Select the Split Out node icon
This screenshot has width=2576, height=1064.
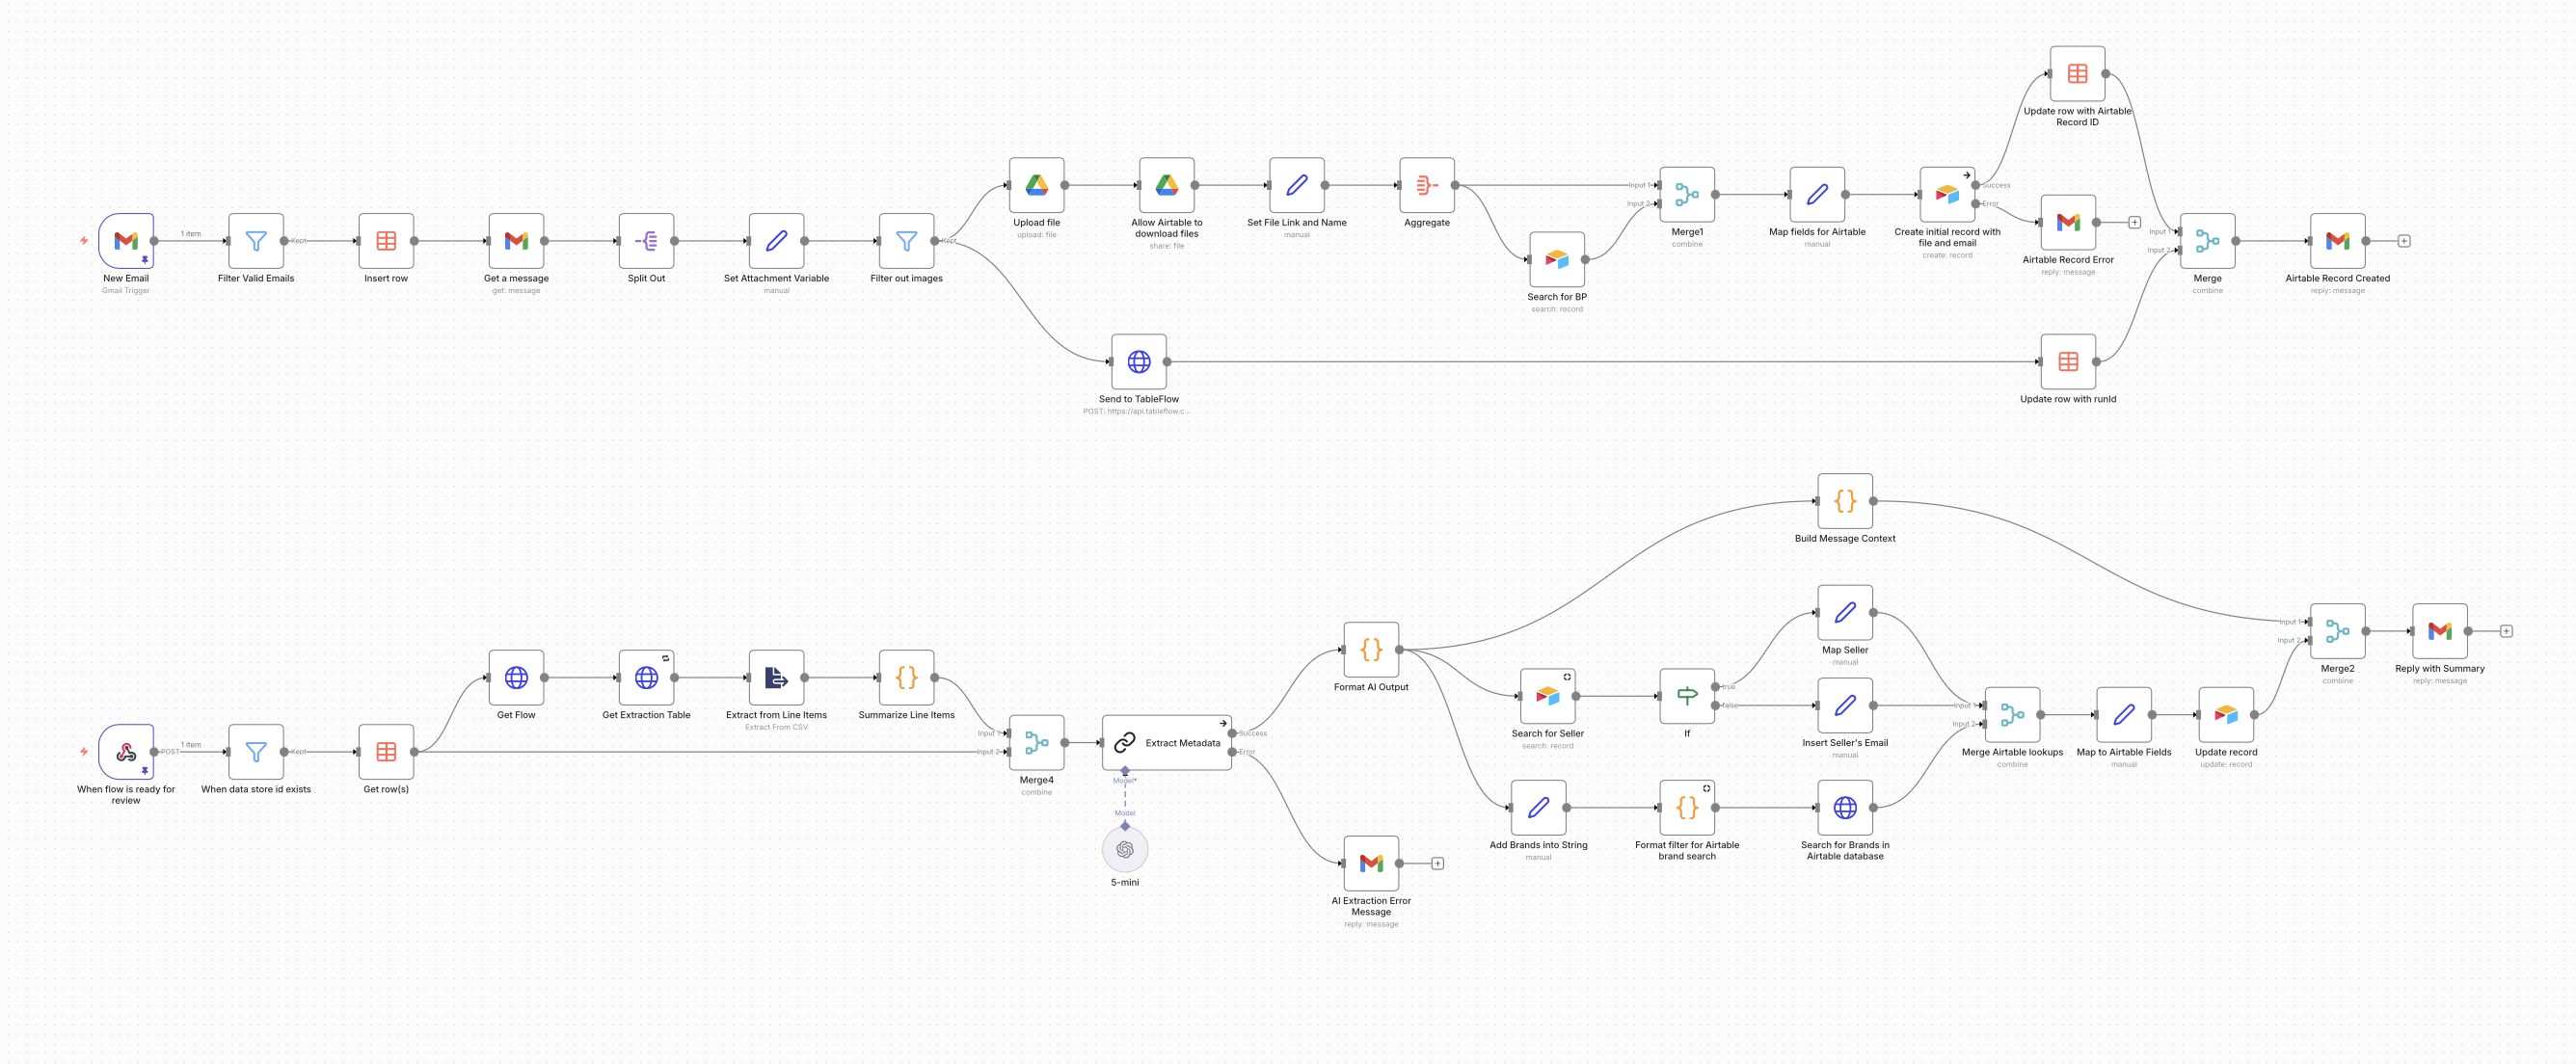[646, 240]
